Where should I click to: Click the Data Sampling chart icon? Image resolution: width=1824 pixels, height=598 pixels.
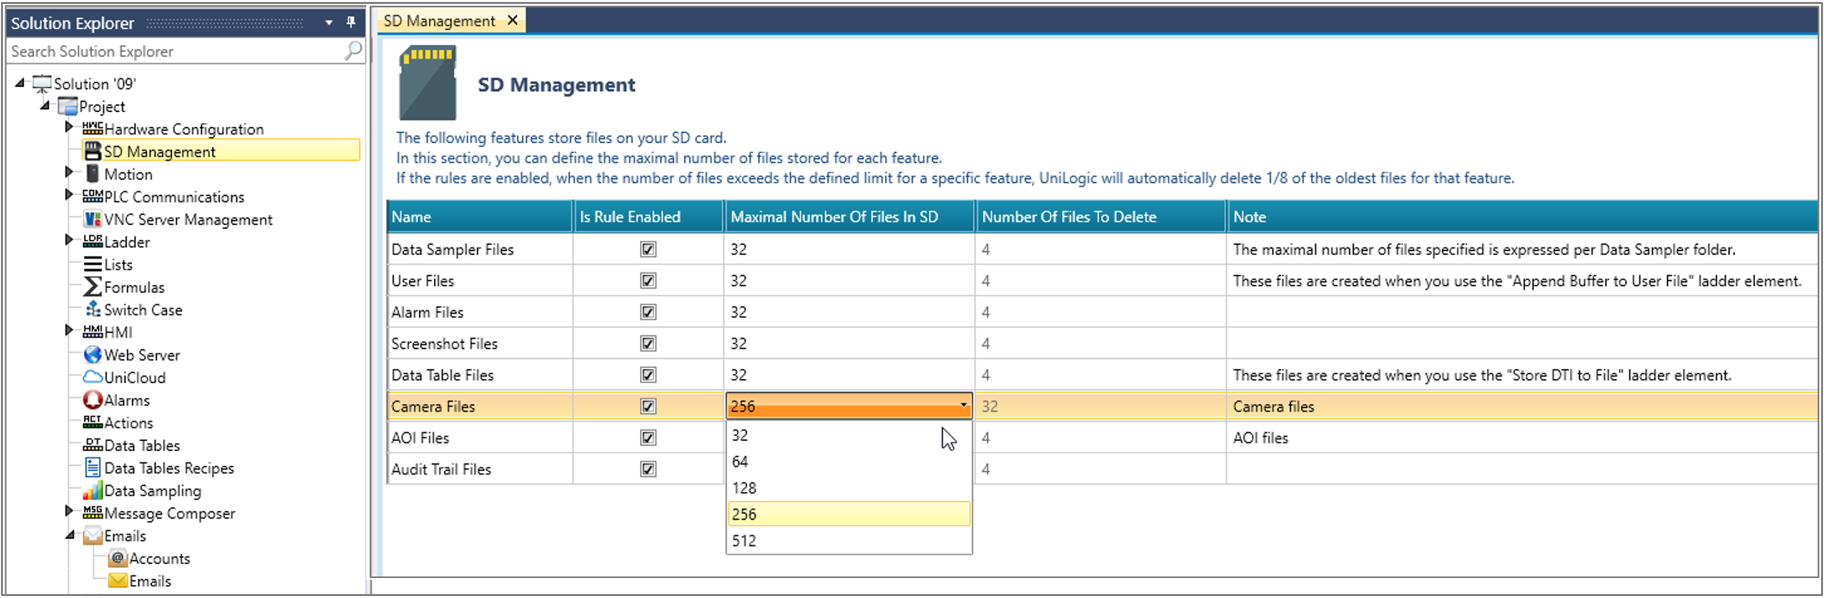pyautogui.click(x=93, y=491)
